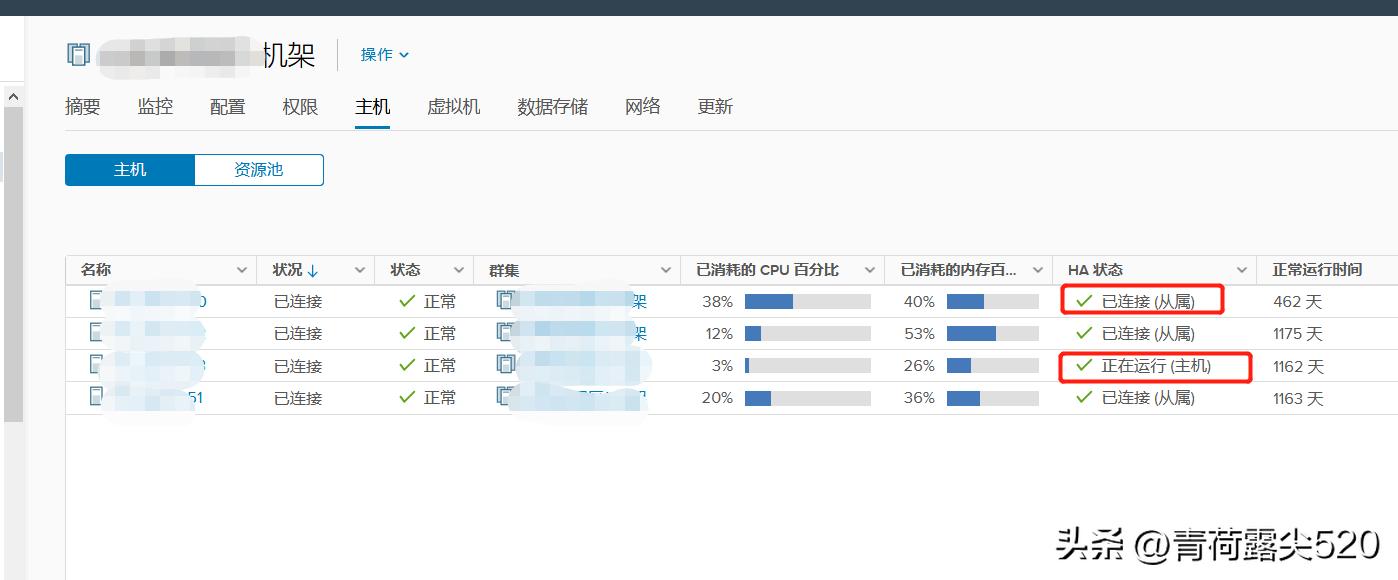Viewport: 1398px width, 580px height.
Task: Switch to the 虚拟机 tab
Action: pos(454,107)
